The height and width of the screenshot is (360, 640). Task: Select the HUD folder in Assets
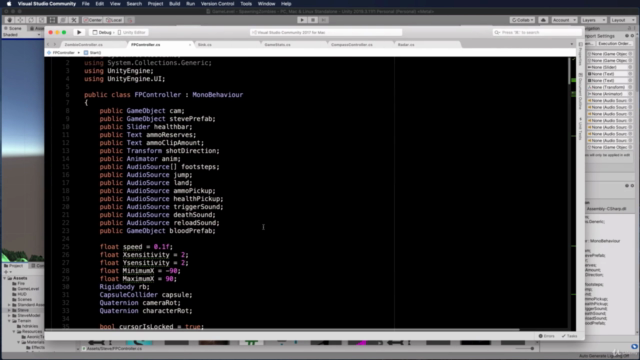tap(20, 294)
